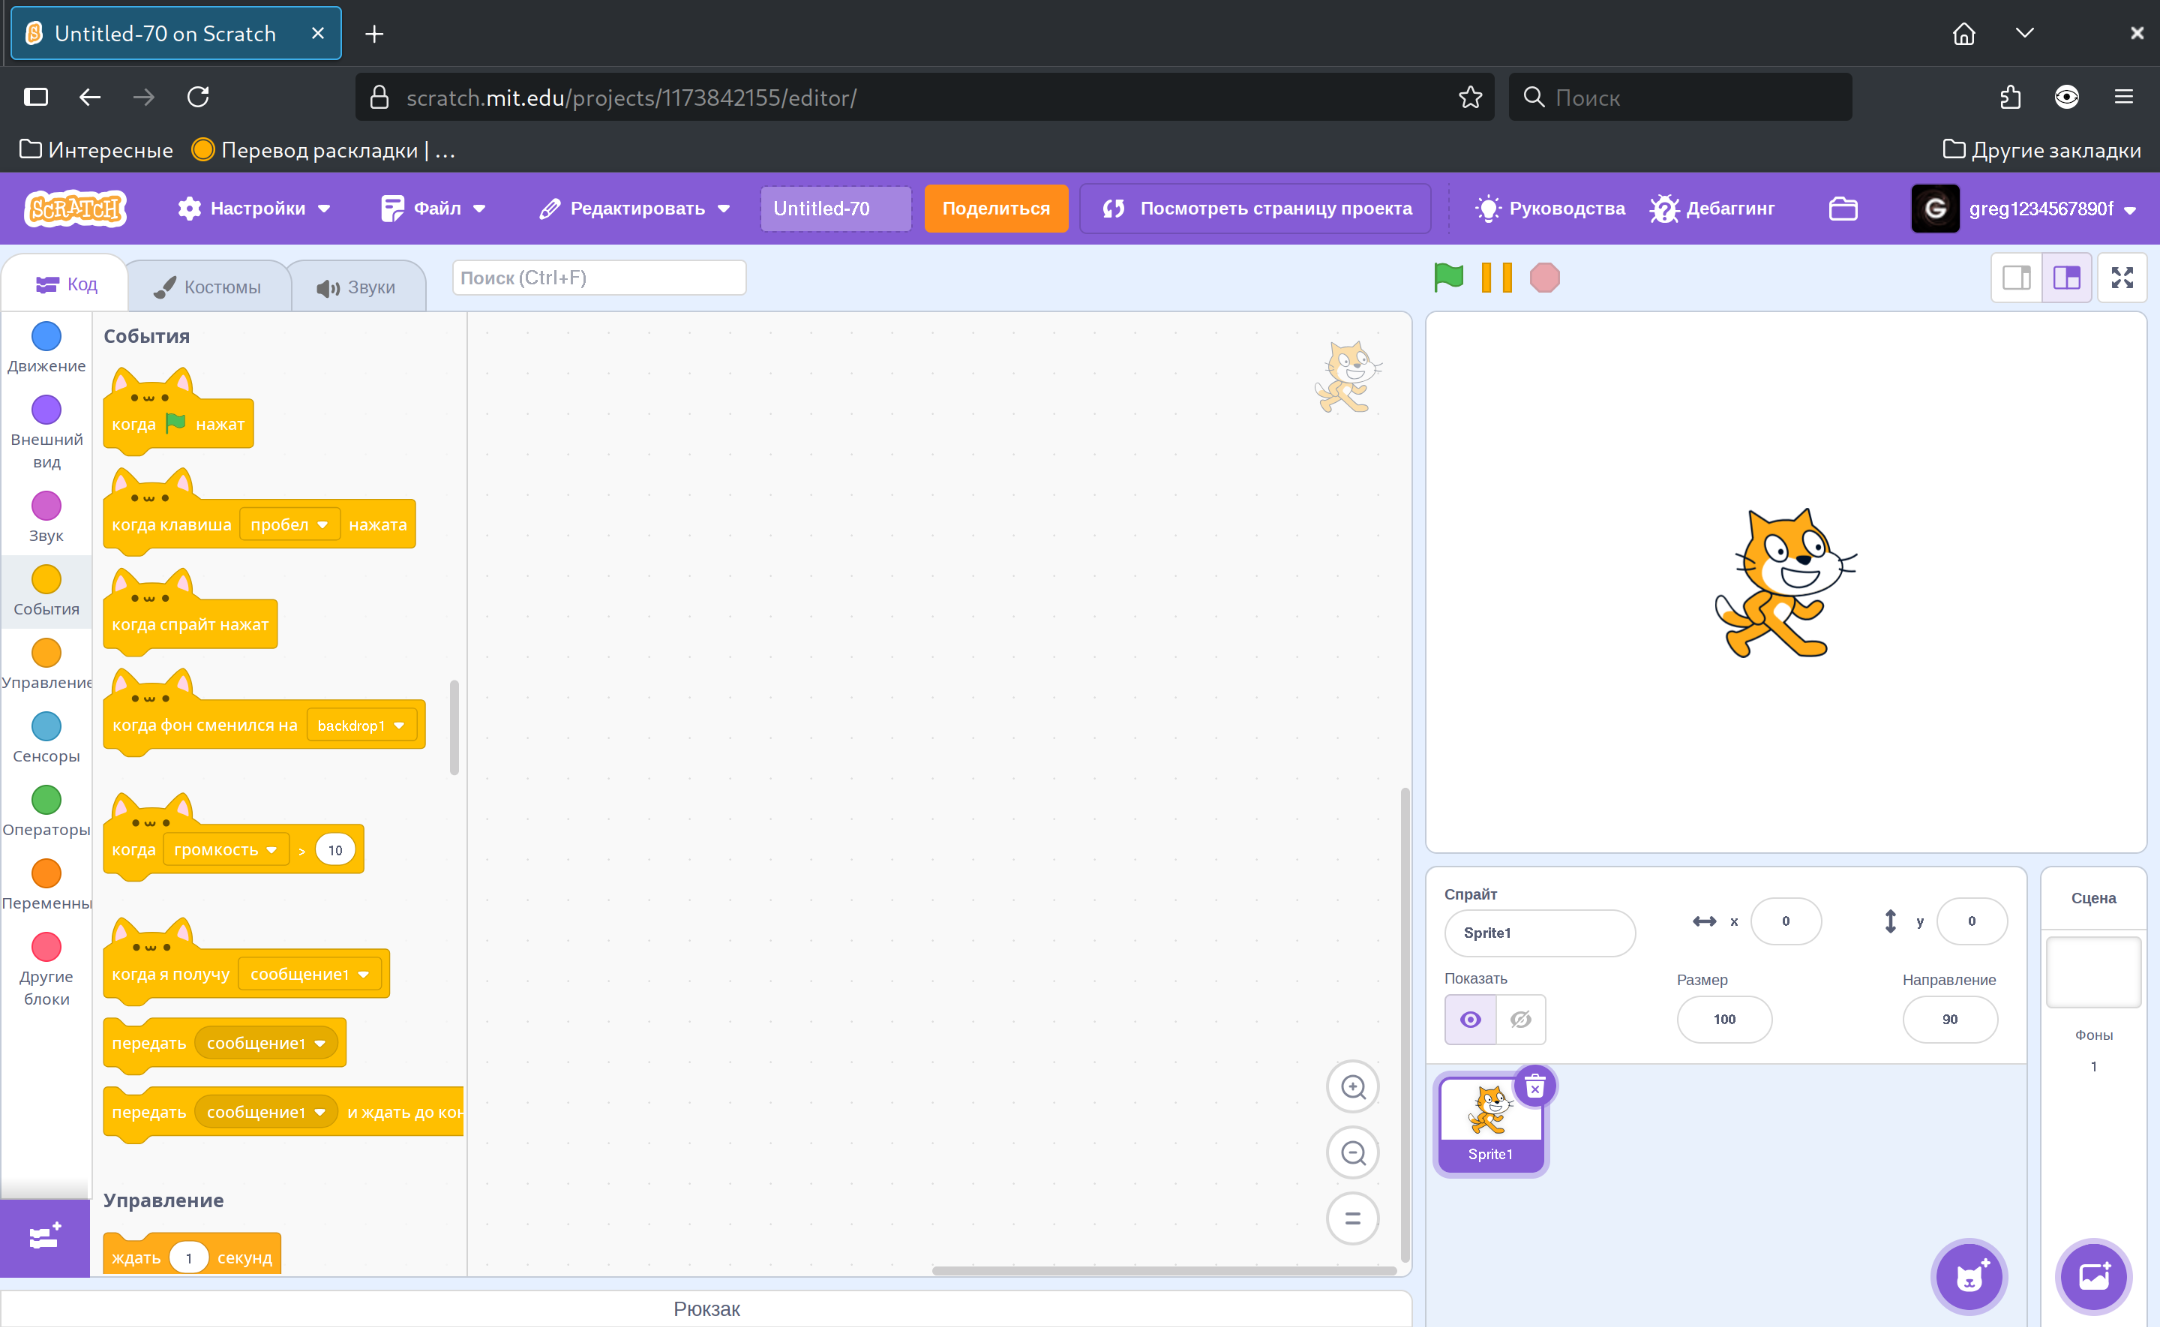Zoom out on the code workspace
This screenshot has height=1327, width=2160.
tap(1353, 1153)
